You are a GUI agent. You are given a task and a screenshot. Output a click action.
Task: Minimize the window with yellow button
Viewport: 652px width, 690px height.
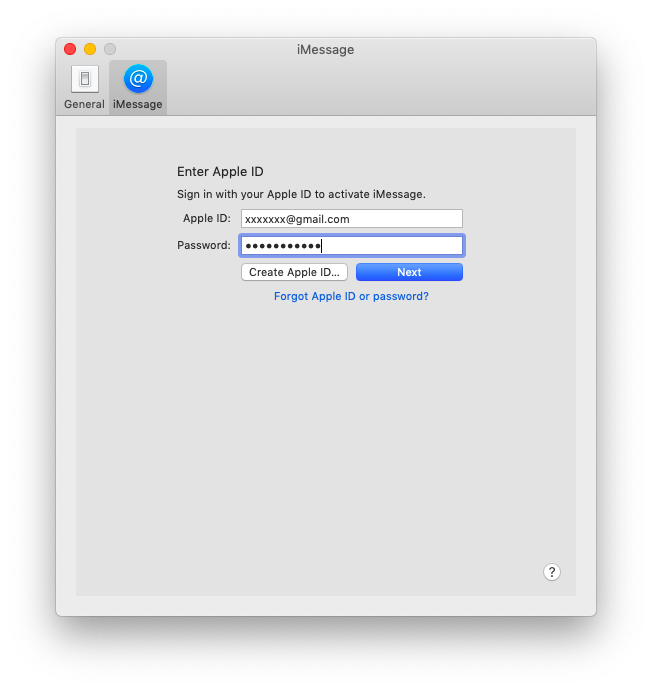tap(90, 49)
